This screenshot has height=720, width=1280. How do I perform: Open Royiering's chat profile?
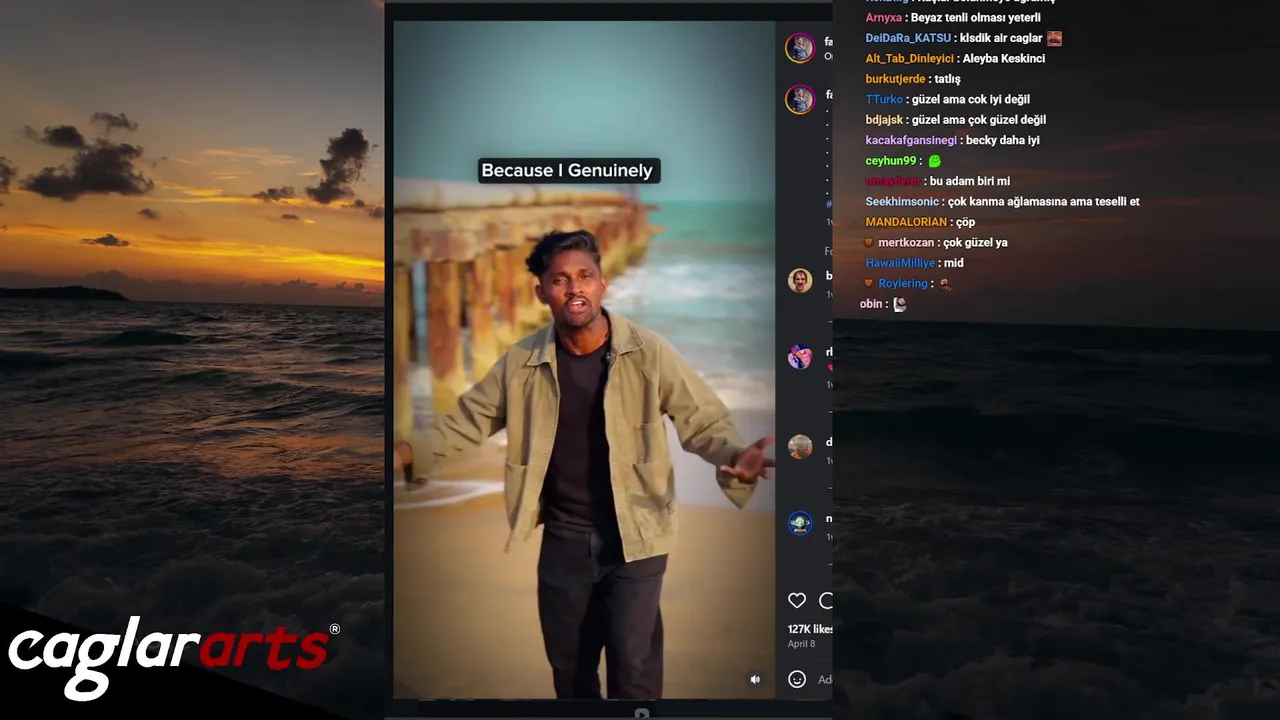pyautogui.click(x=903, y=284)
